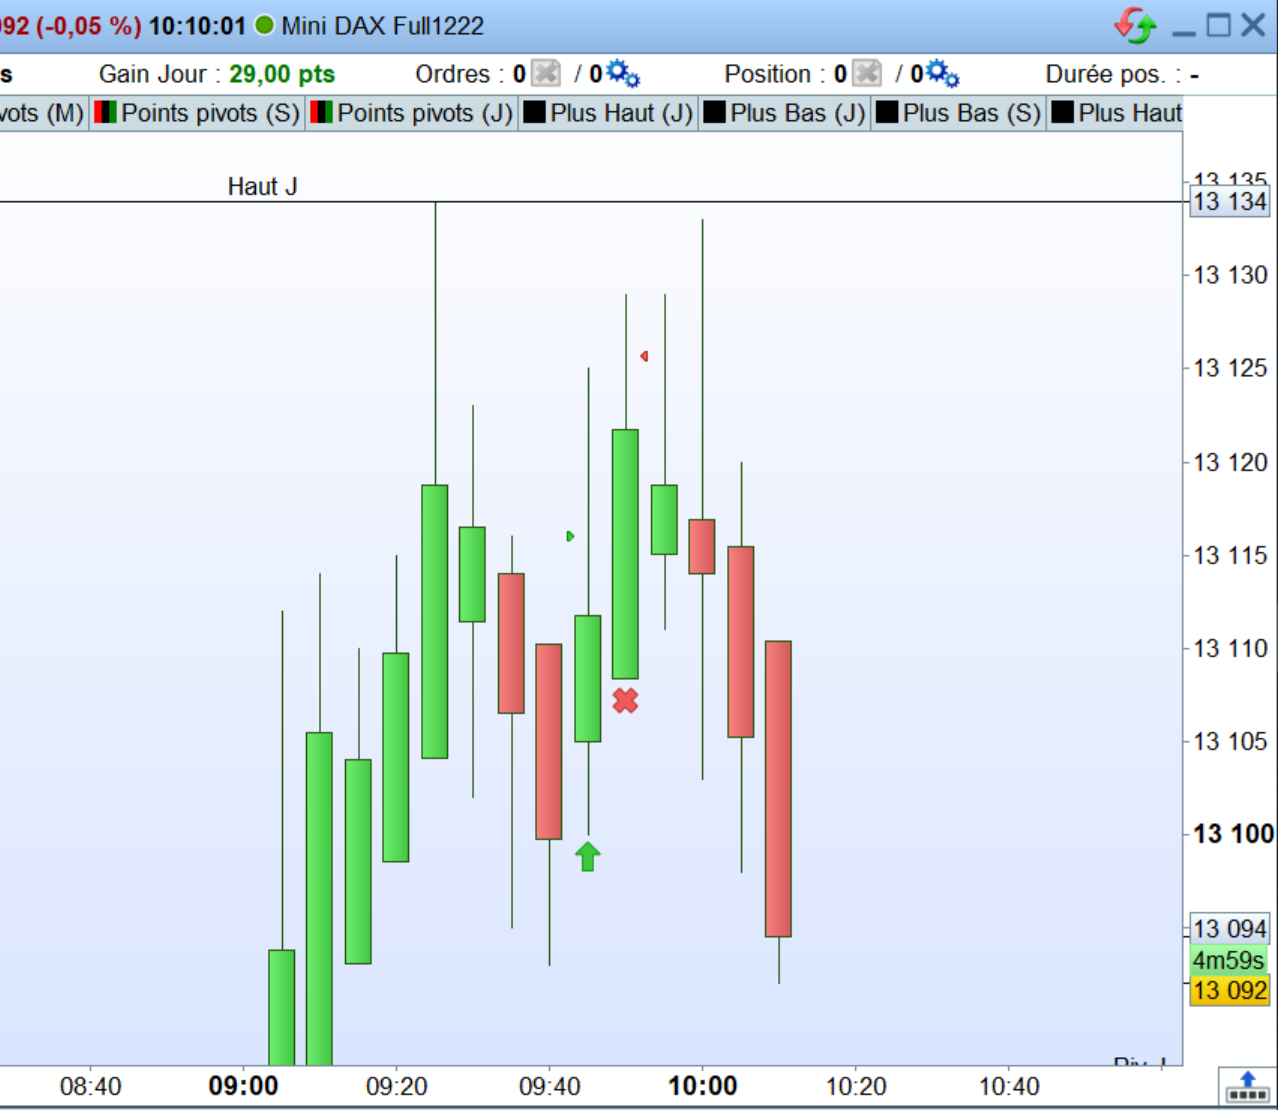
Task: Select the Plus Bas (S) indicator tab
Action: [959, 113]
